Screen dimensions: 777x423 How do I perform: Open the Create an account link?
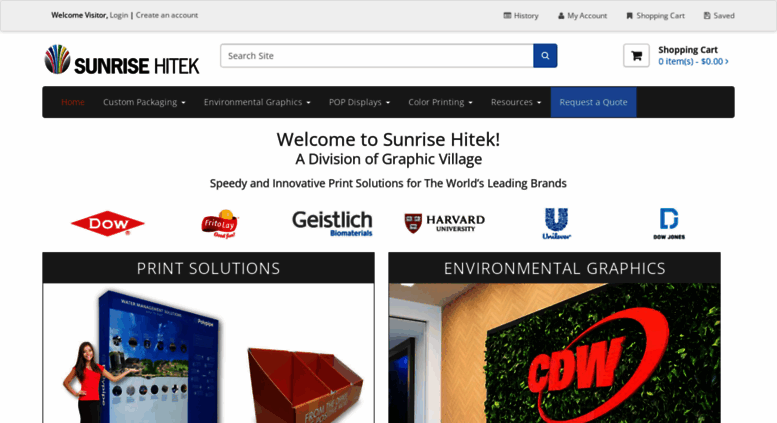(x=166, y=15)
